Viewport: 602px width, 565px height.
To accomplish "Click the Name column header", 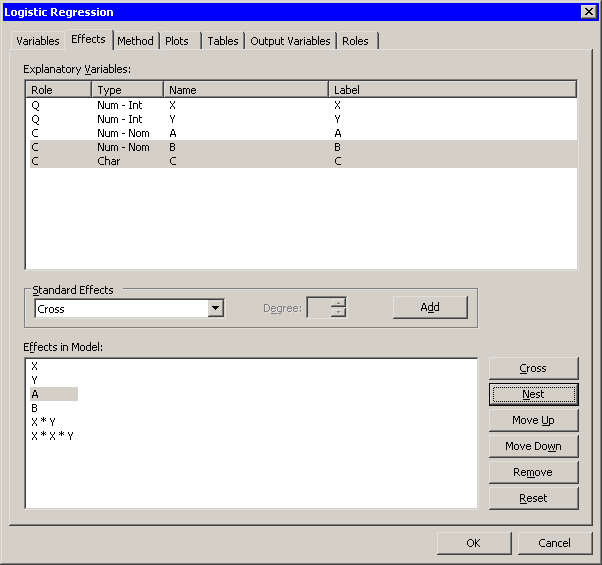I will click(x=245, y=90).
